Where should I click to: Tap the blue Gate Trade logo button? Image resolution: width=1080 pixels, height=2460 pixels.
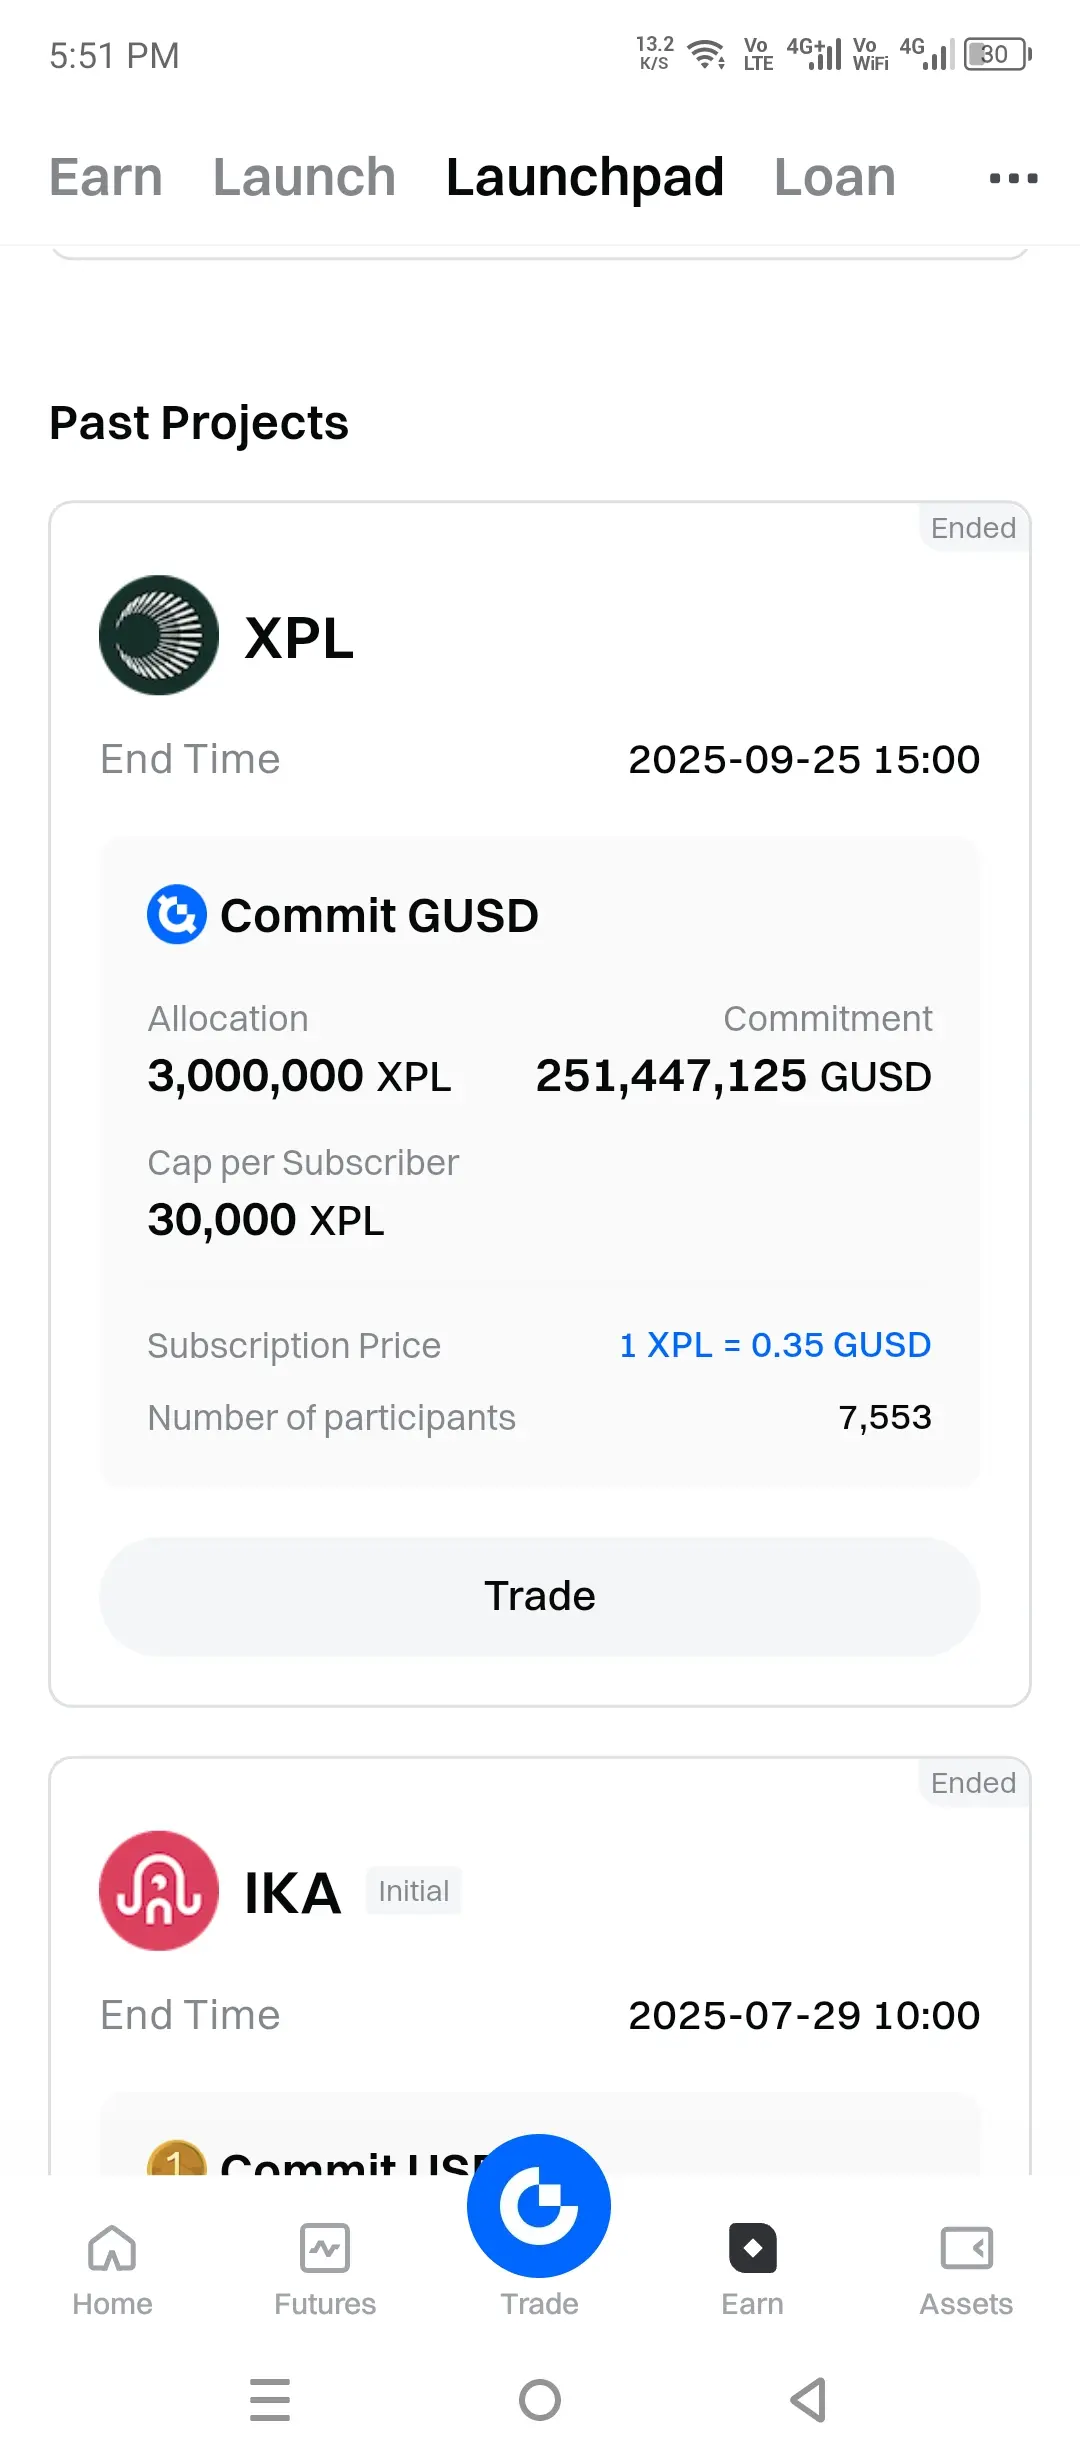[x=539, y=2206]
